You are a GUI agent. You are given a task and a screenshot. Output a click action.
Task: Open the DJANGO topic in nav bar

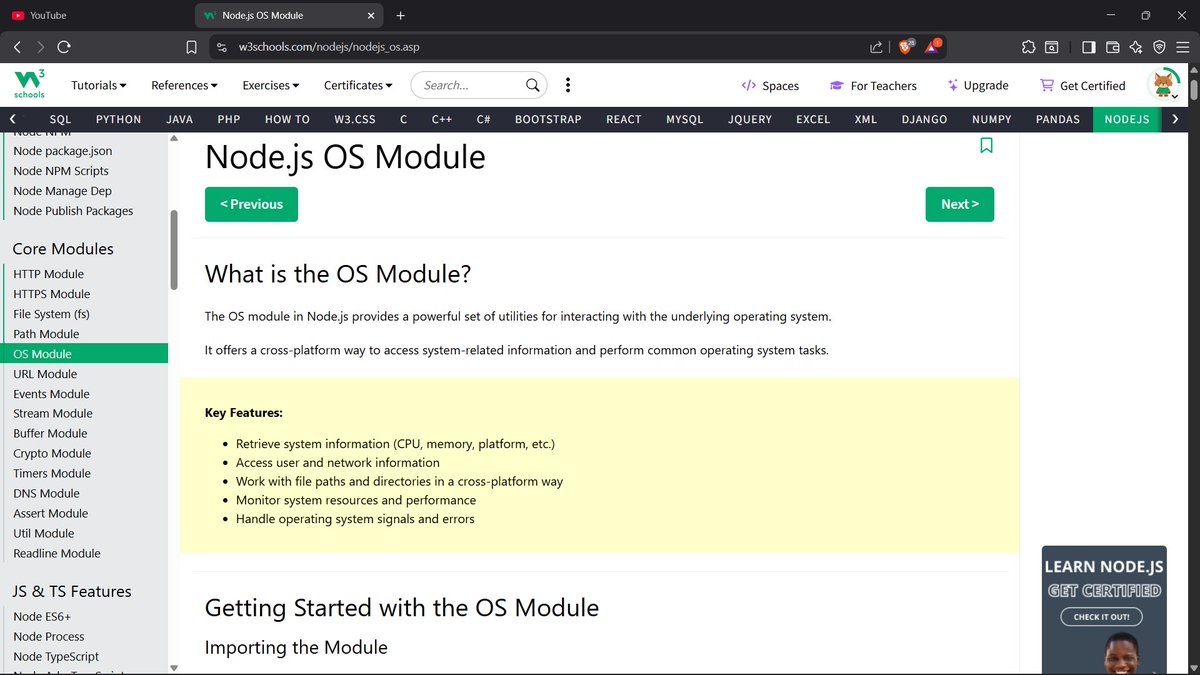coord(924,119)
